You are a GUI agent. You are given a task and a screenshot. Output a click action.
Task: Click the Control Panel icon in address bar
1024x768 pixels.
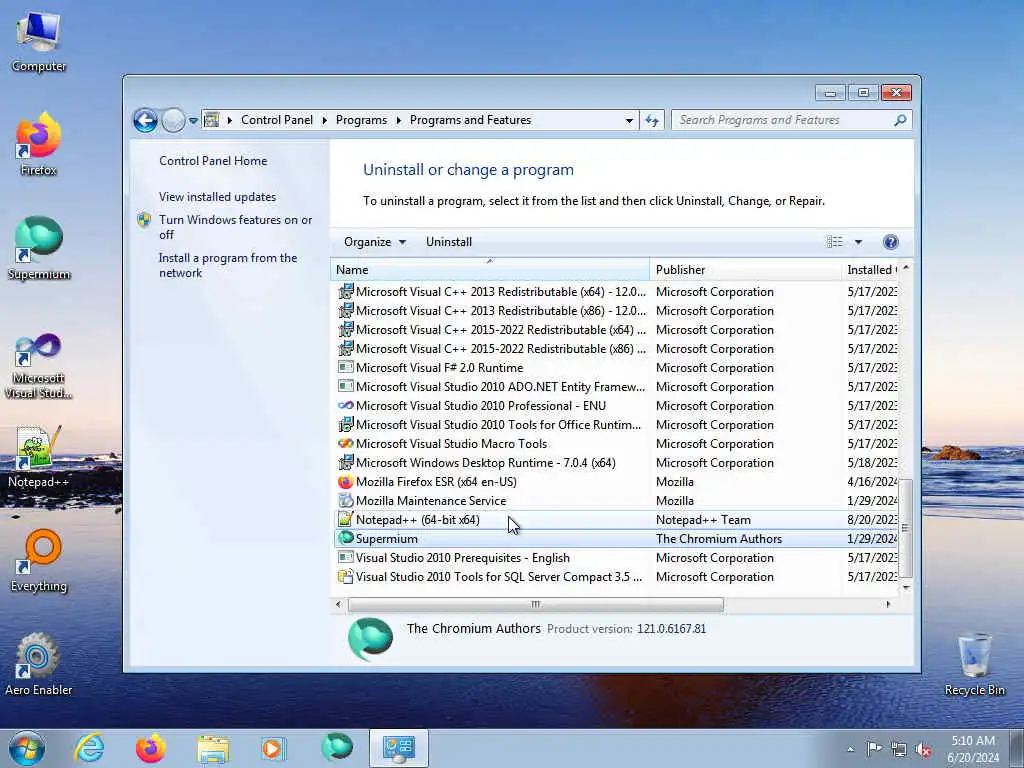(x=212, y=120)
